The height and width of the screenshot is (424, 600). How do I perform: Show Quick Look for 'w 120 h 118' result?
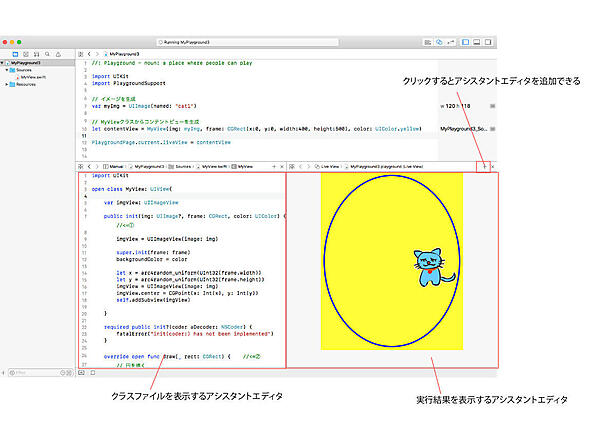click(493, 106)
